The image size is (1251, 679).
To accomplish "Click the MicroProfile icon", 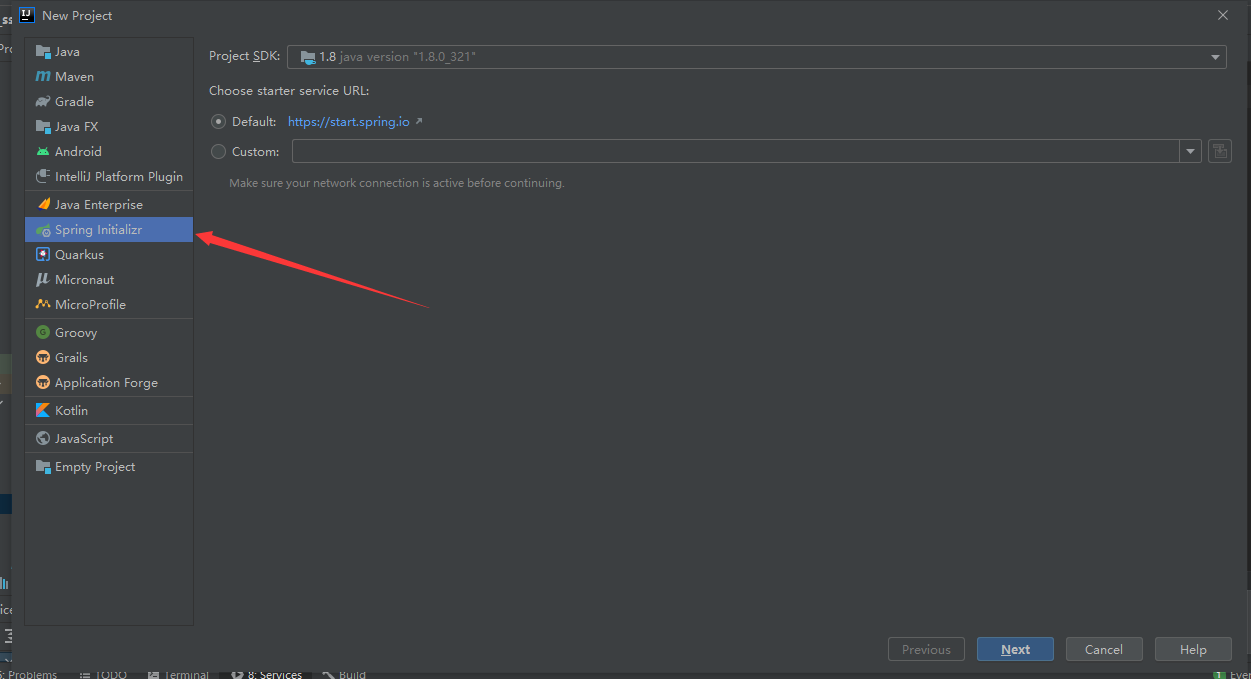I will point(43,305).
